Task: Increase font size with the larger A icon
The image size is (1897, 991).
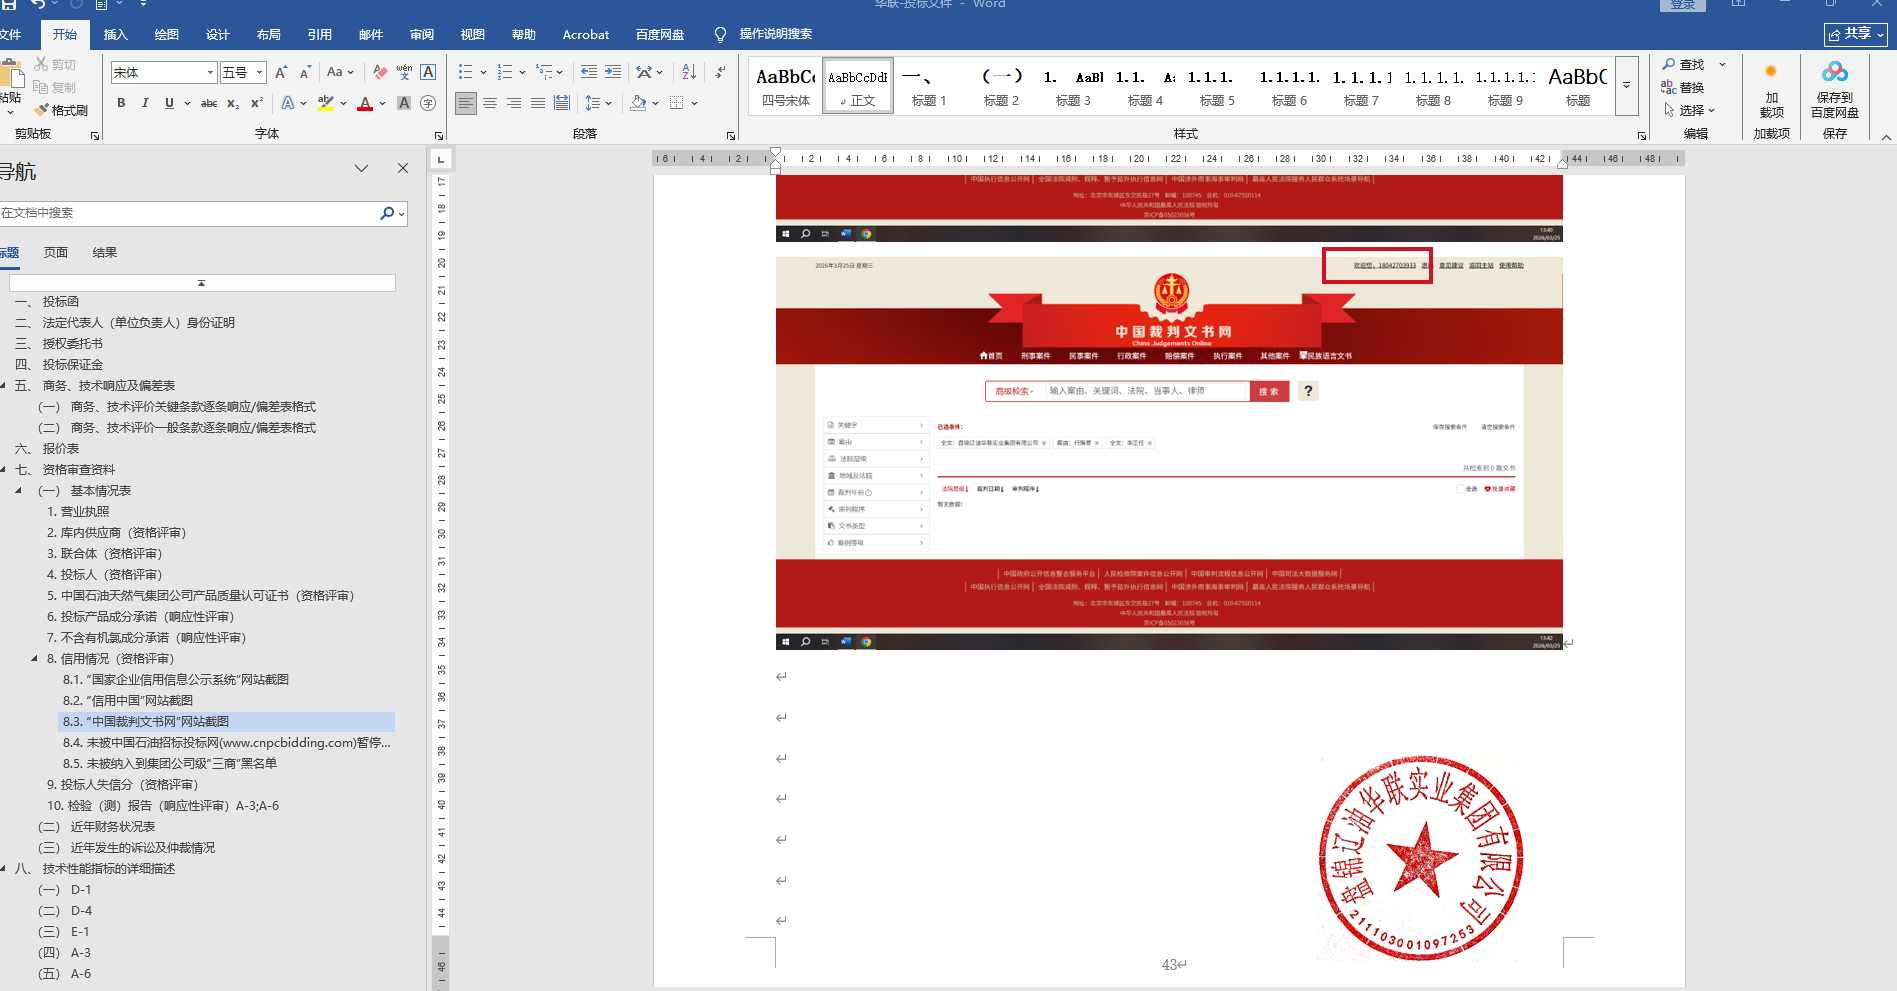Action: tap(281, 72)
